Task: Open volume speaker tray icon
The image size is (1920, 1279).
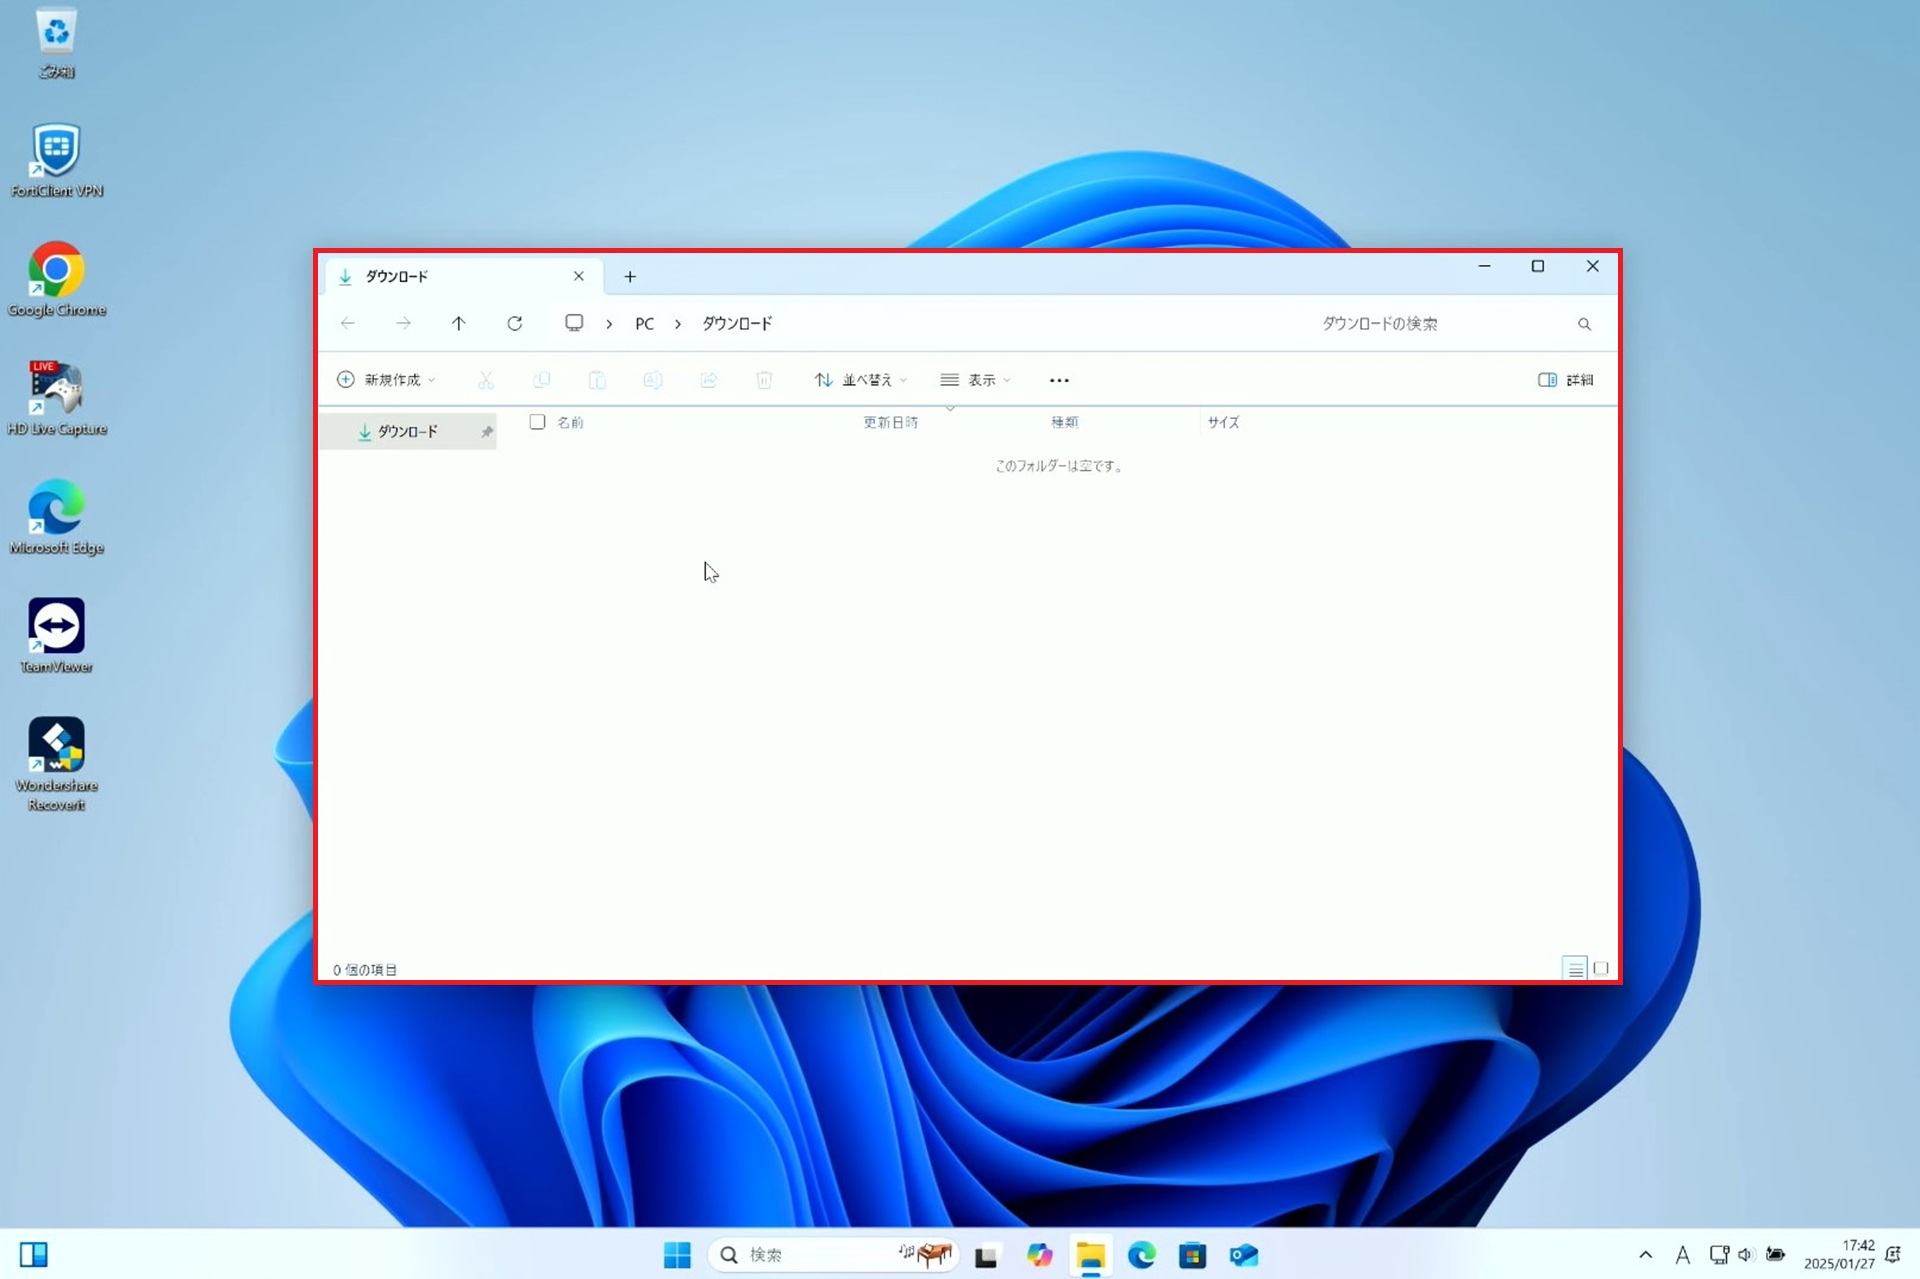Action: [1746, 1255]
